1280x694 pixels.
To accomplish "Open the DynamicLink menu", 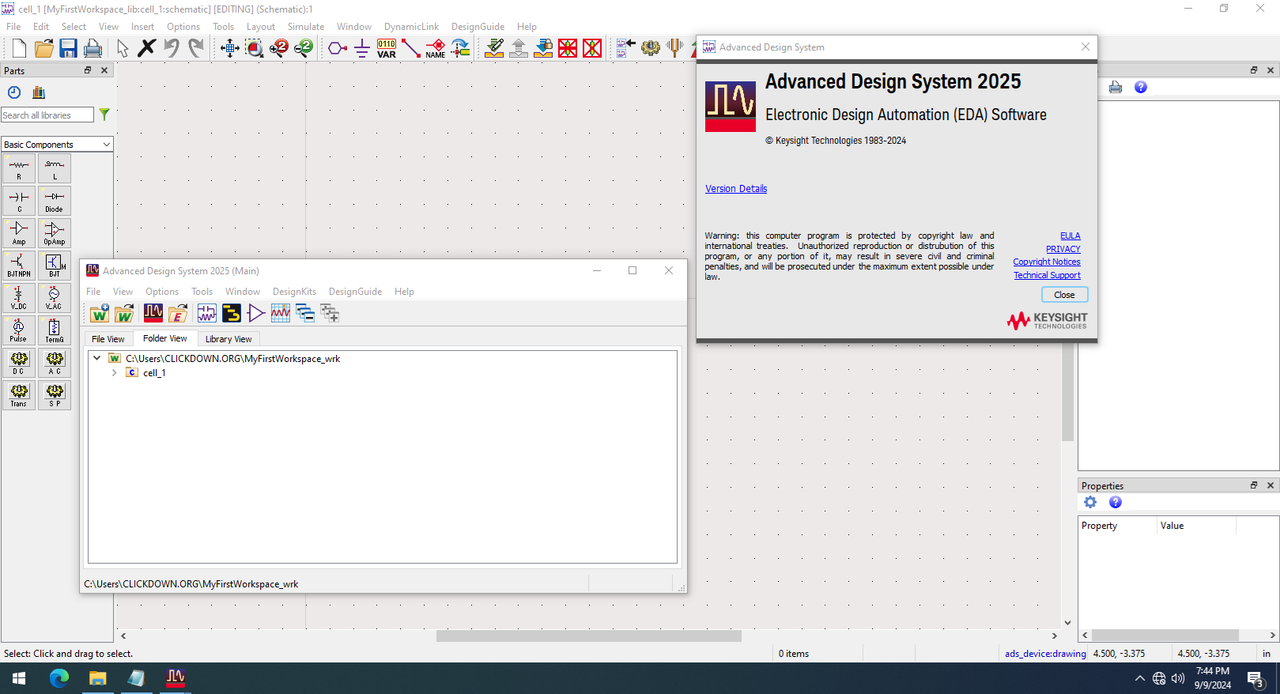I will (x=411, y=27).
